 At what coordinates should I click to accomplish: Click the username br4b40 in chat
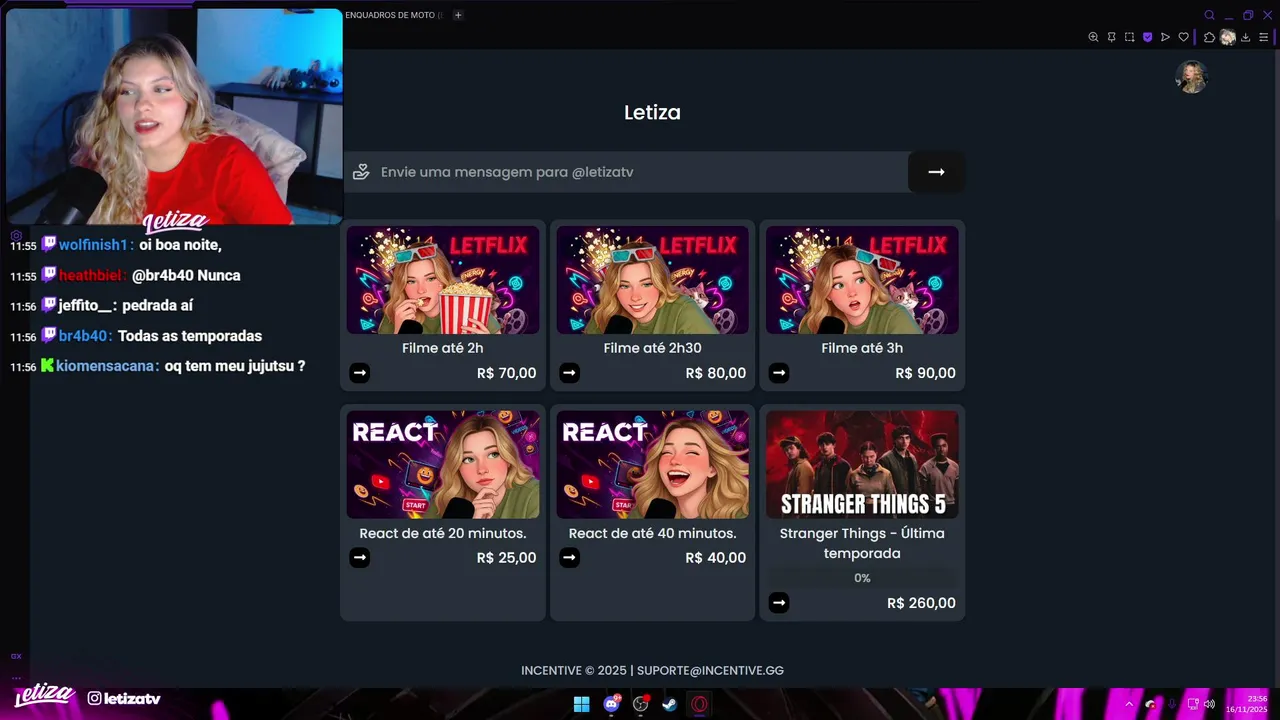pos(83,336)
